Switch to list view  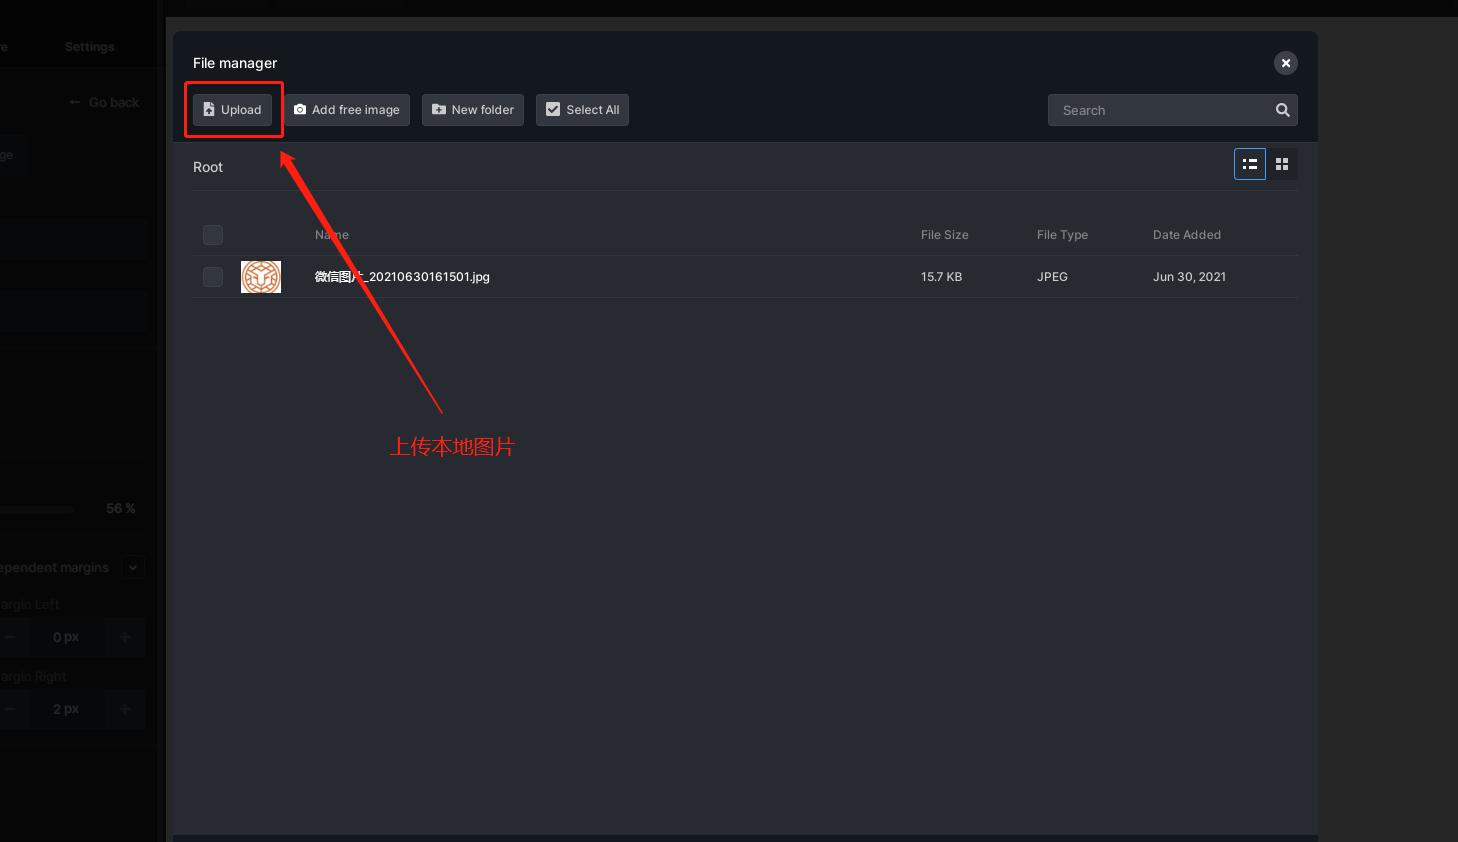(1250, 164)
